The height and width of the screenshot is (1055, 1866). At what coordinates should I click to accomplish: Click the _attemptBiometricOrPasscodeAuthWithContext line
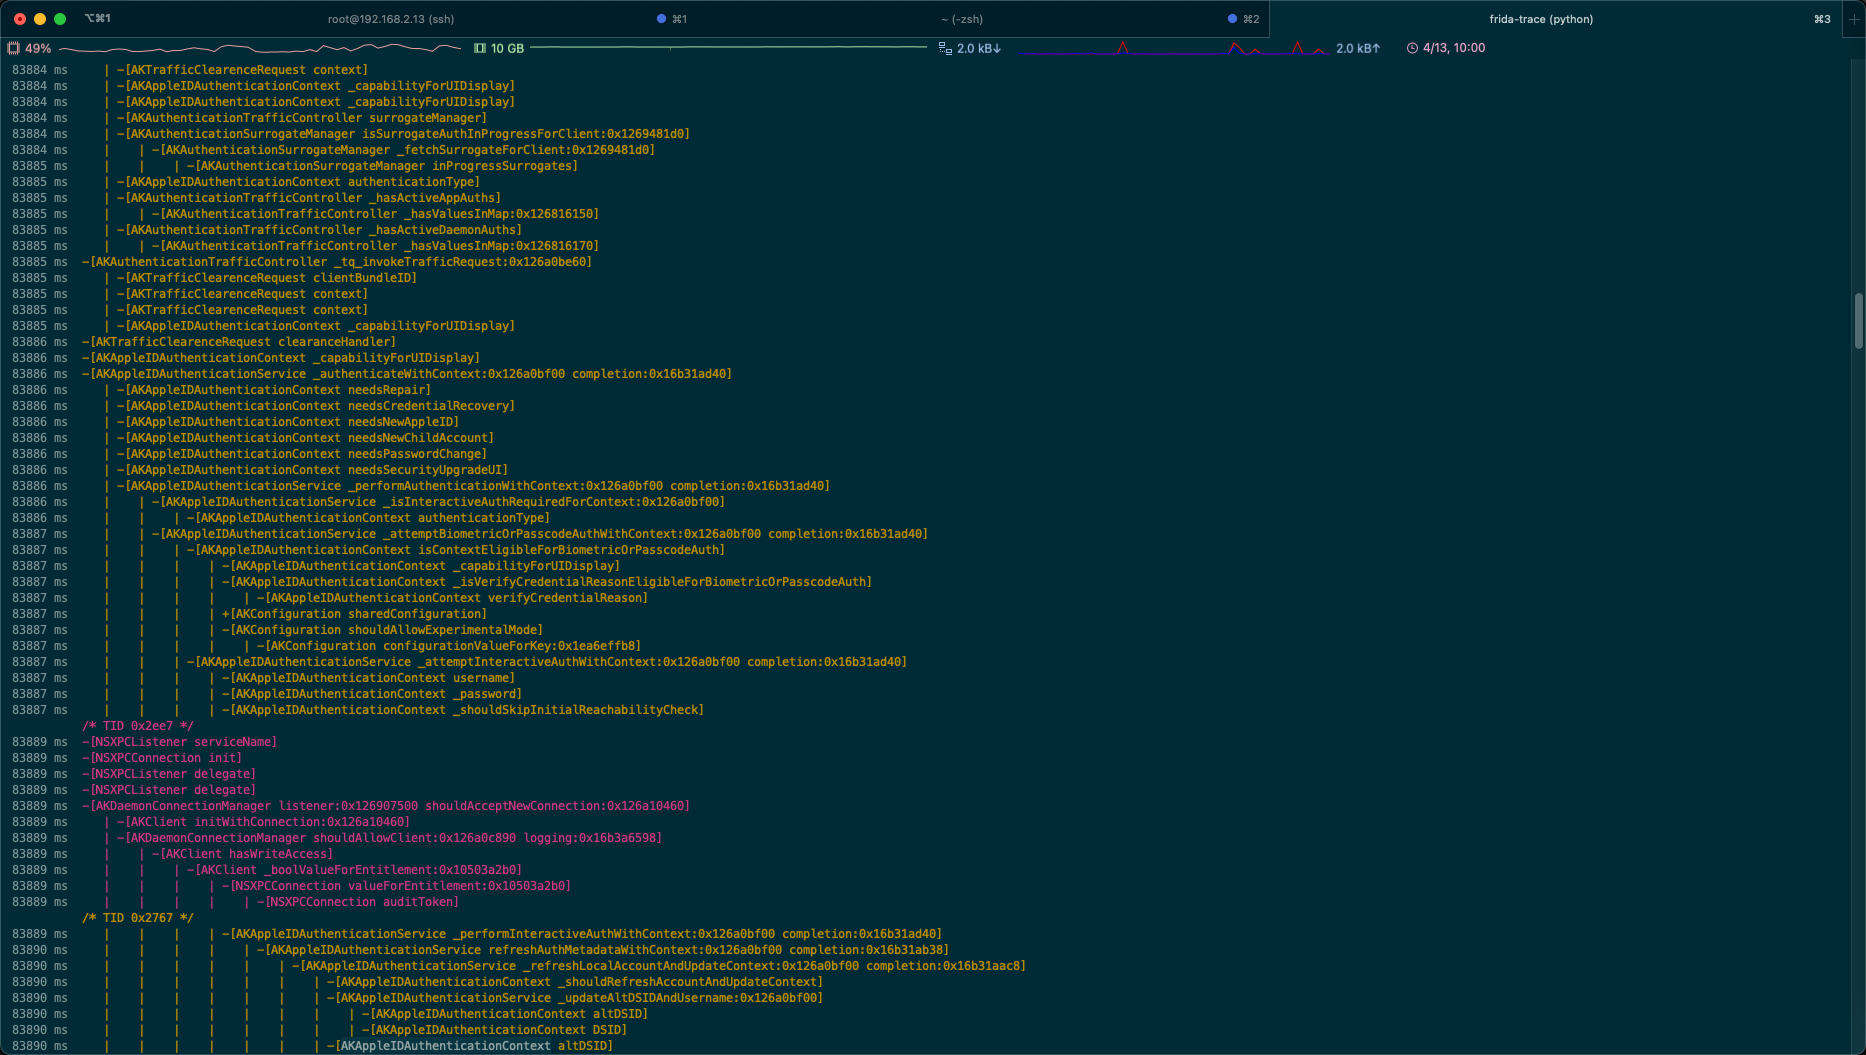coord(539,534)
